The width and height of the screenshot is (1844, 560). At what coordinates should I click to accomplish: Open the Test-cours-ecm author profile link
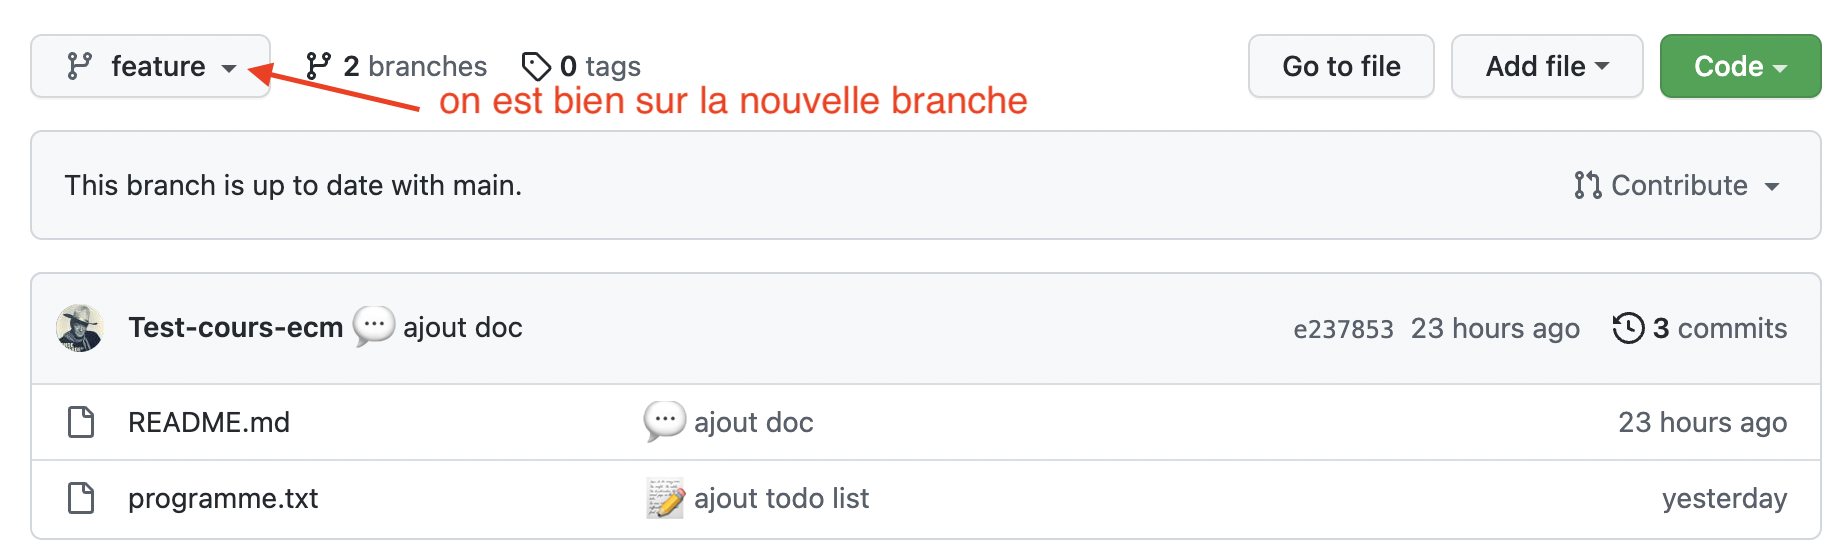point(235,328)
